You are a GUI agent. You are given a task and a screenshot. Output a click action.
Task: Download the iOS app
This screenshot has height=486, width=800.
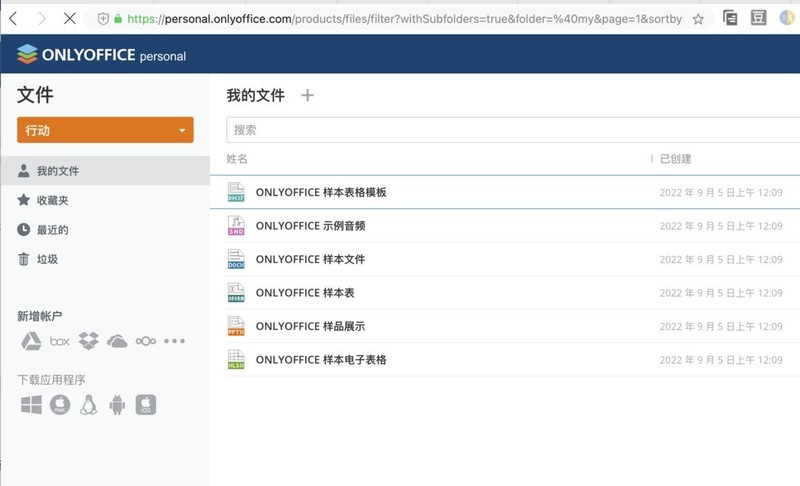click(x=145, y=405)
